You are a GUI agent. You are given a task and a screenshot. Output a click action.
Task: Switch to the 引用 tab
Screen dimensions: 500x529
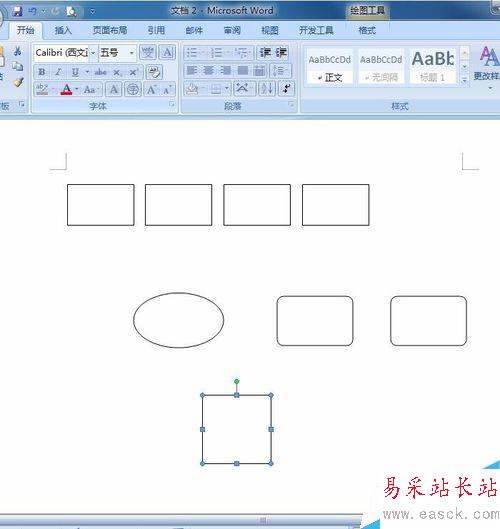tap(156, 30)
